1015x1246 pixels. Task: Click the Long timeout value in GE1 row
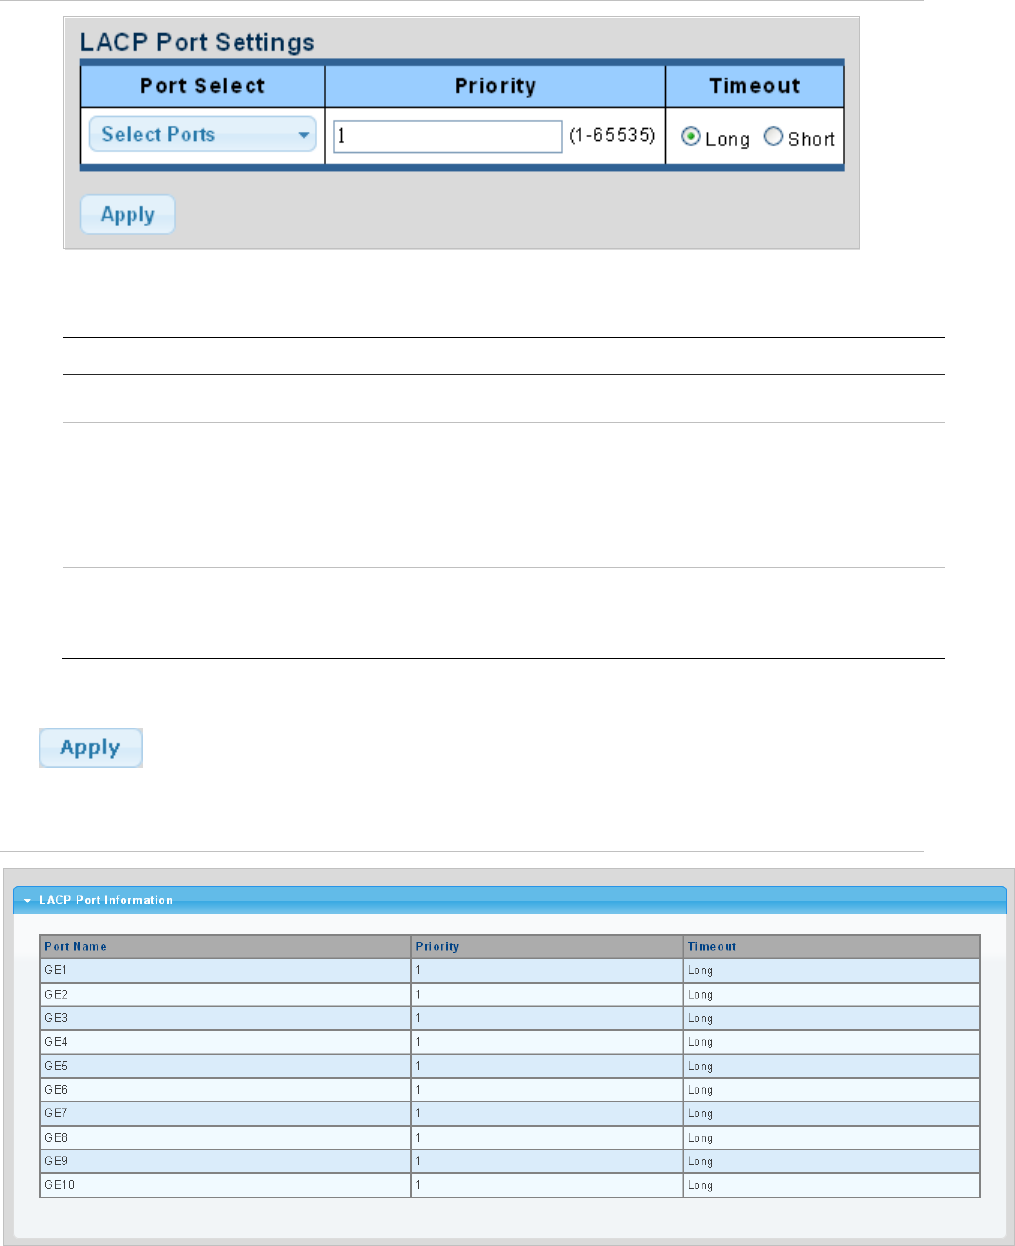pyautogui.click(x=700, y=971)
